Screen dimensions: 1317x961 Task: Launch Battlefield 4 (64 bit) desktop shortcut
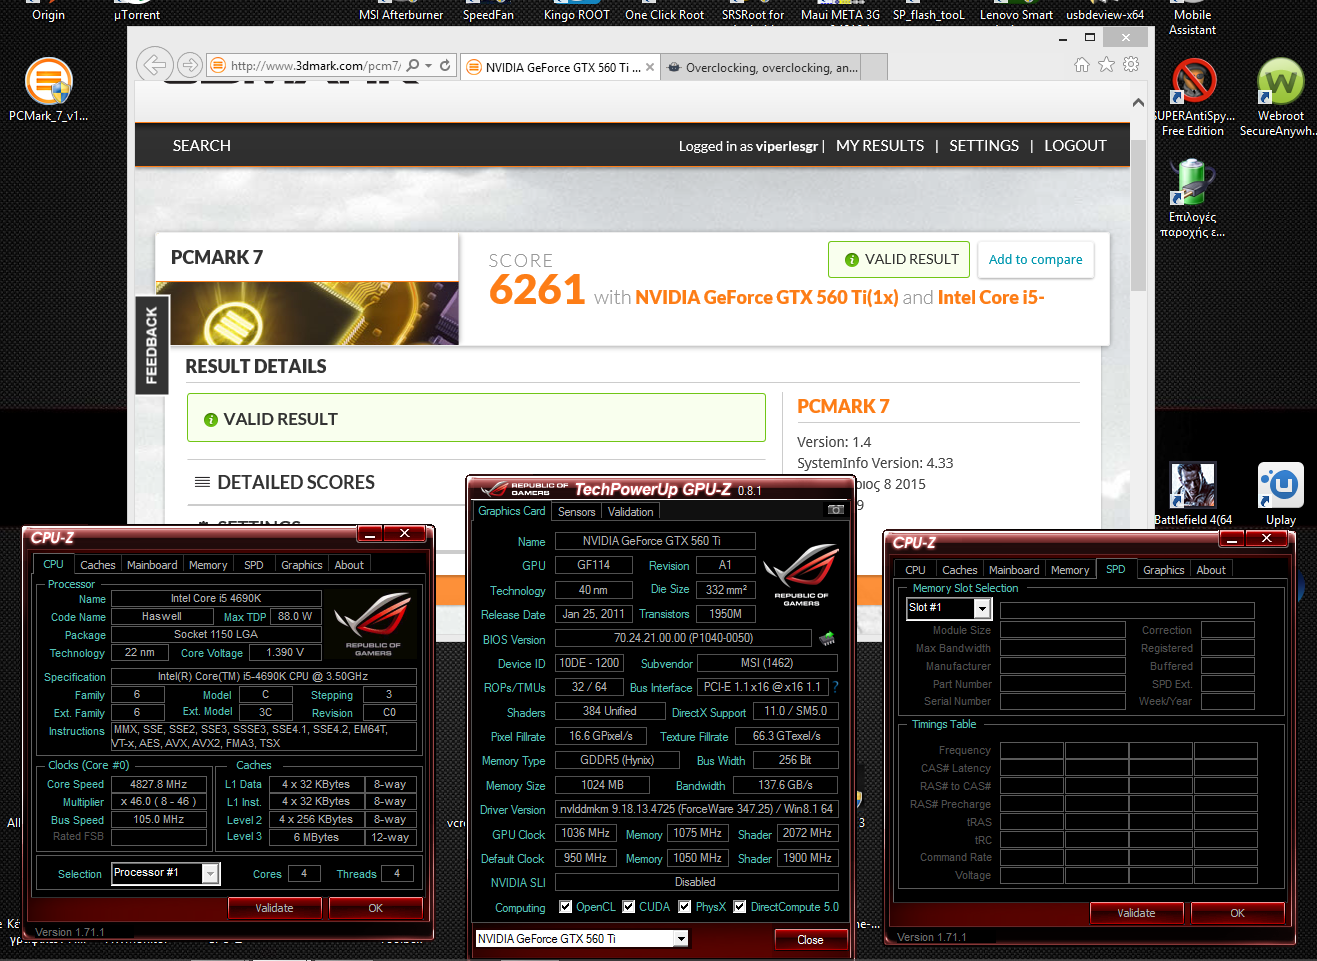(1192, 494)
